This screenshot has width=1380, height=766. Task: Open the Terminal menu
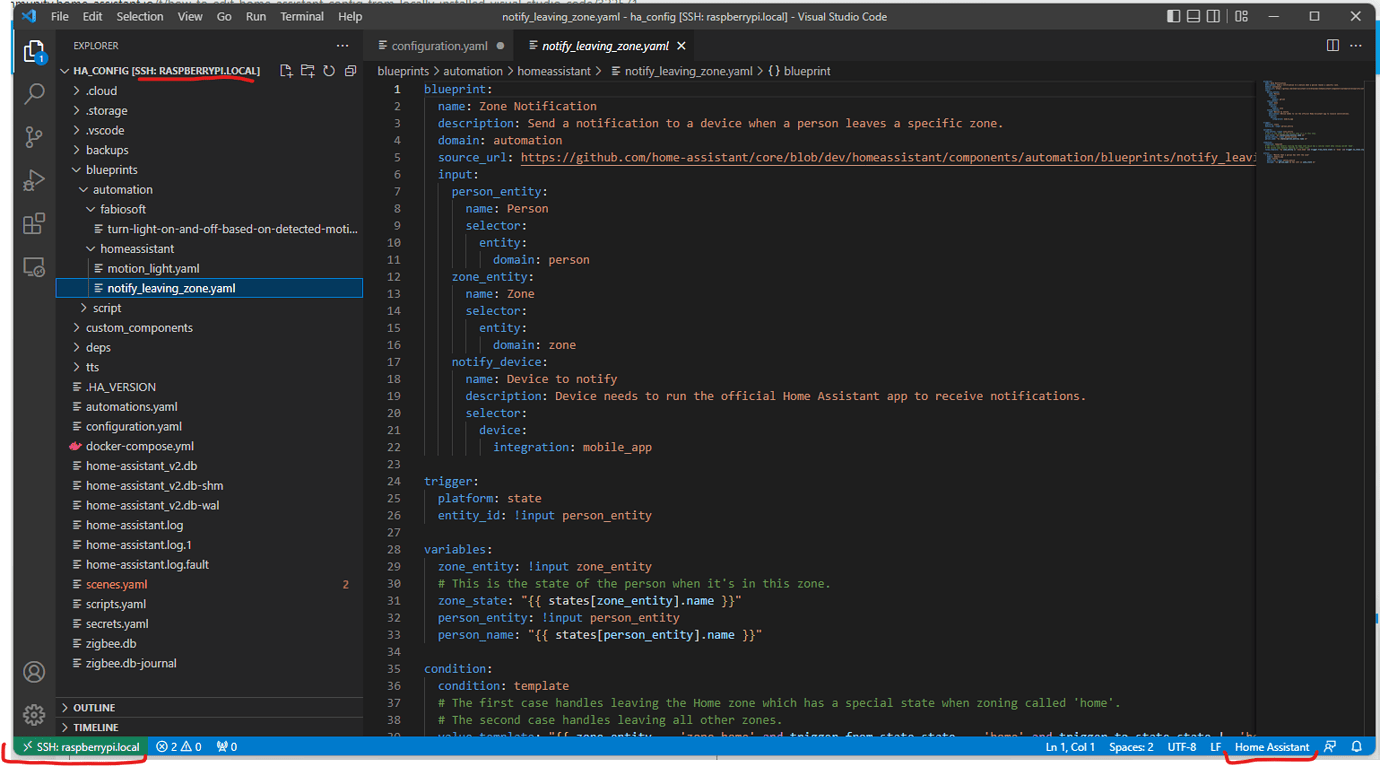click(302, 16)
